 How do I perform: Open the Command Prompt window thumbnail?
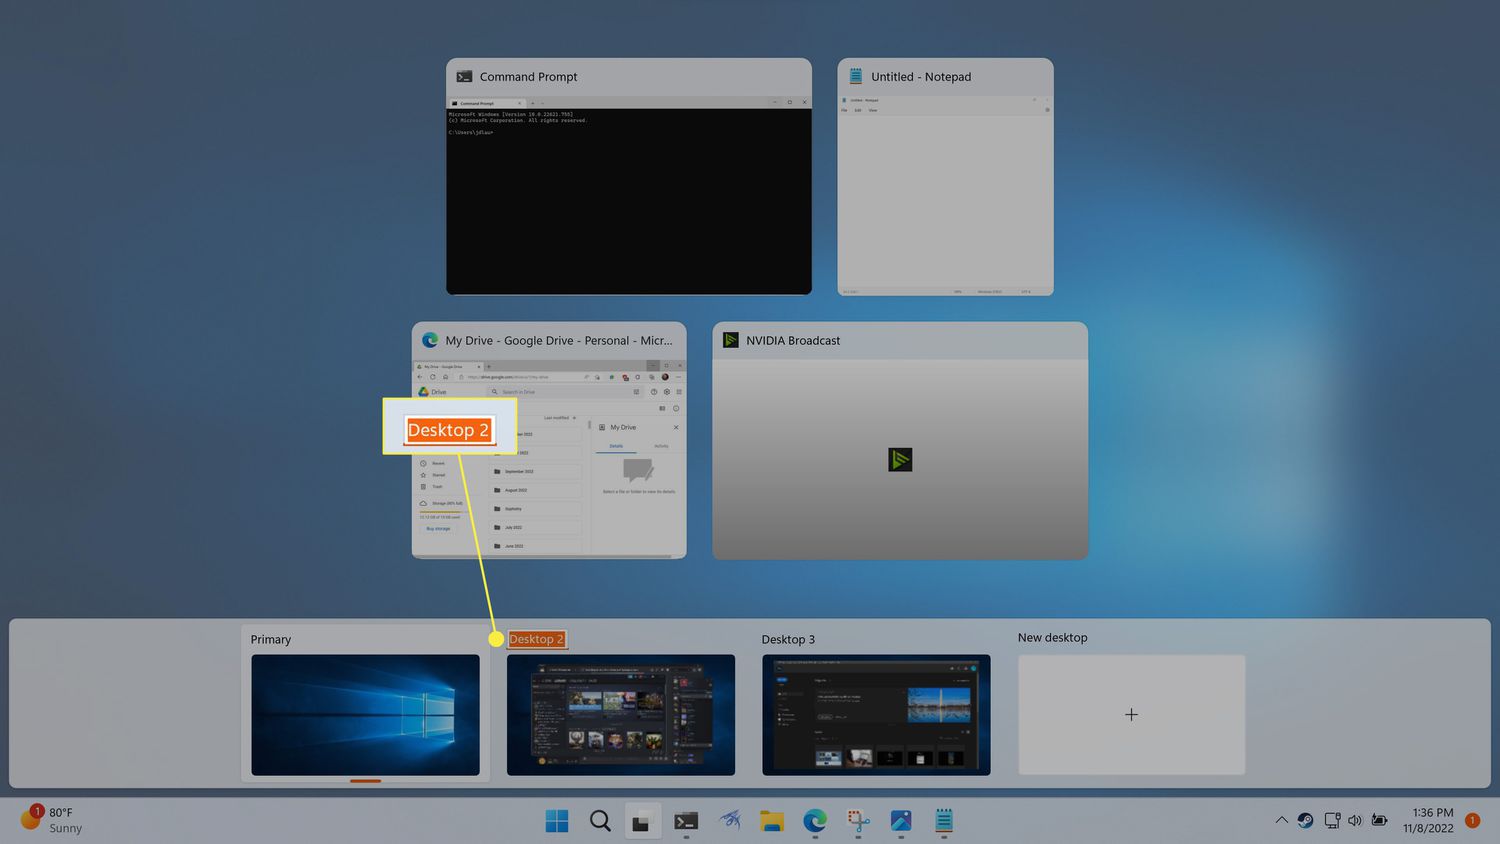coord(628,200)
